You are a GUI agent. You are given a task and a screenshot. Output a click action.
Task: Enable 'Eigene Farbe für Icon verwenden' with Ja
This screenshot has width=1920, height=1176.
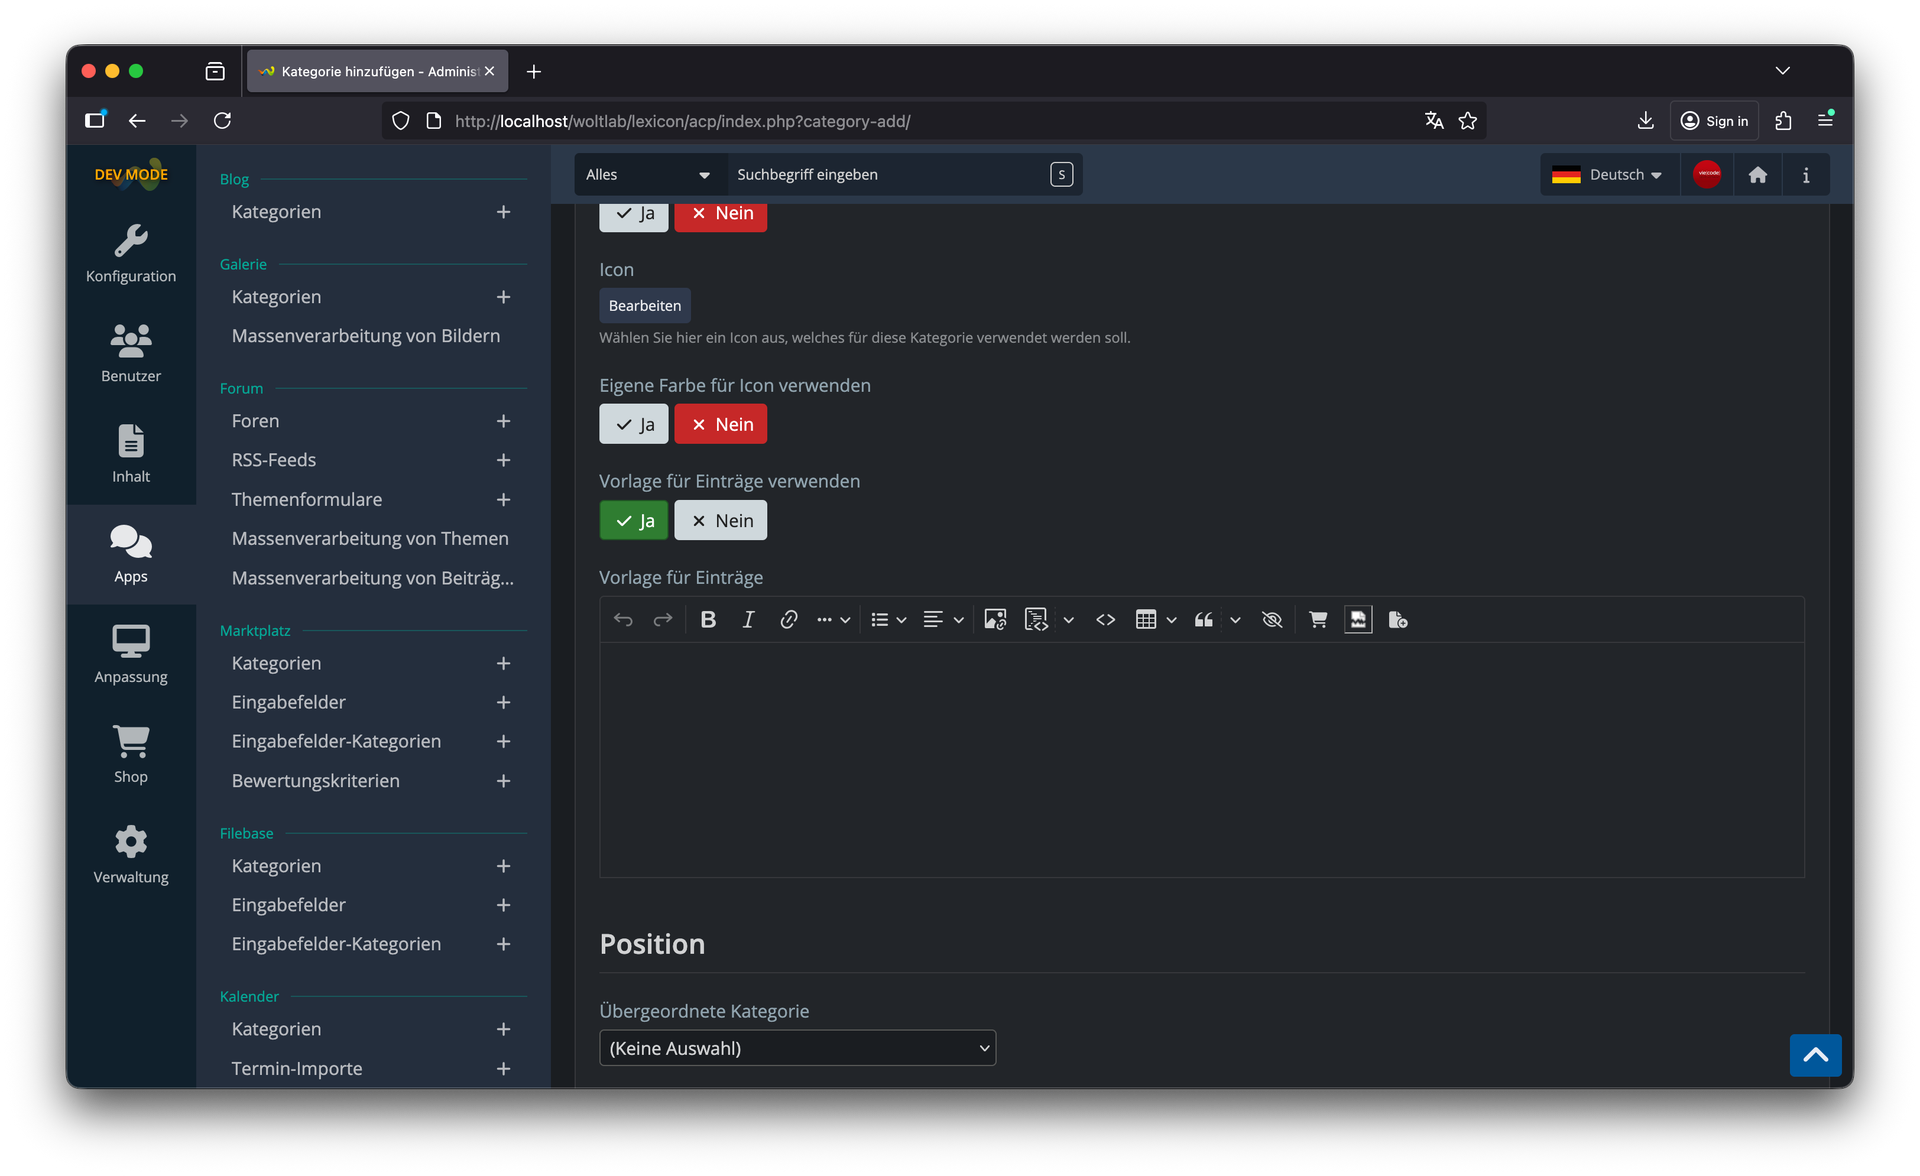point(633,425)
